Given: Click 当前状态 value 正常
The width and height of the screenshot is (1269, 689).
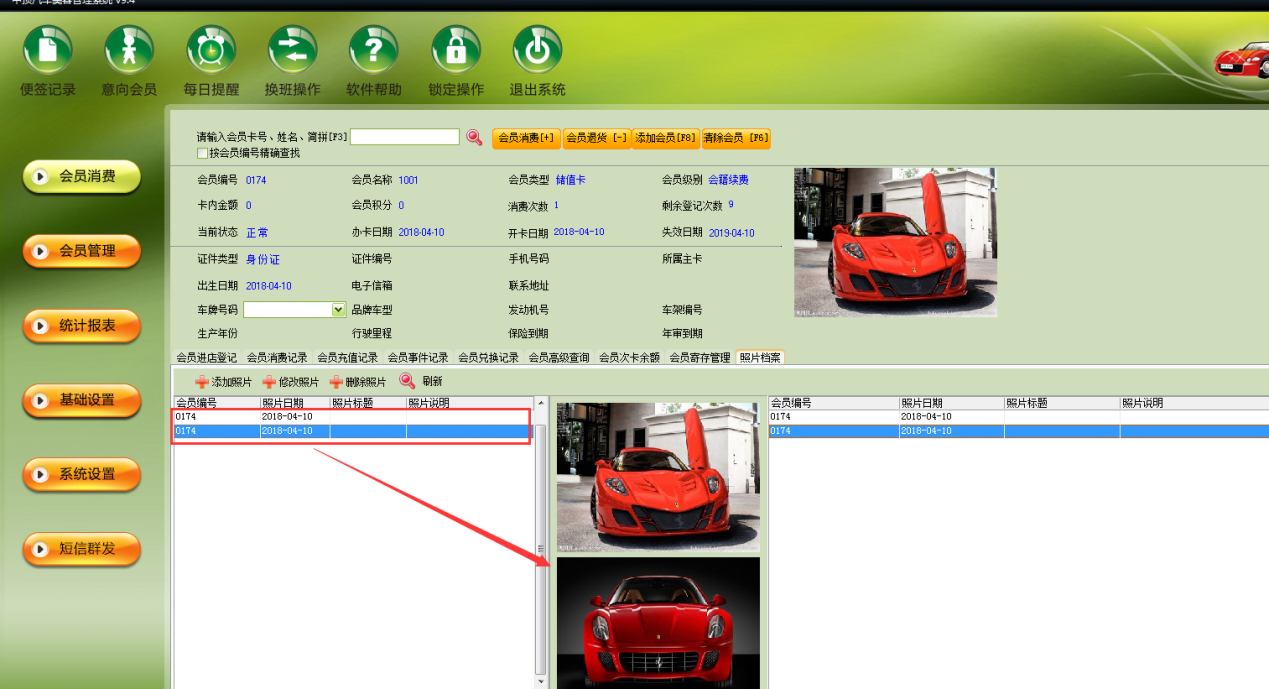Looking at the screenshot, I should pos(257,233).
